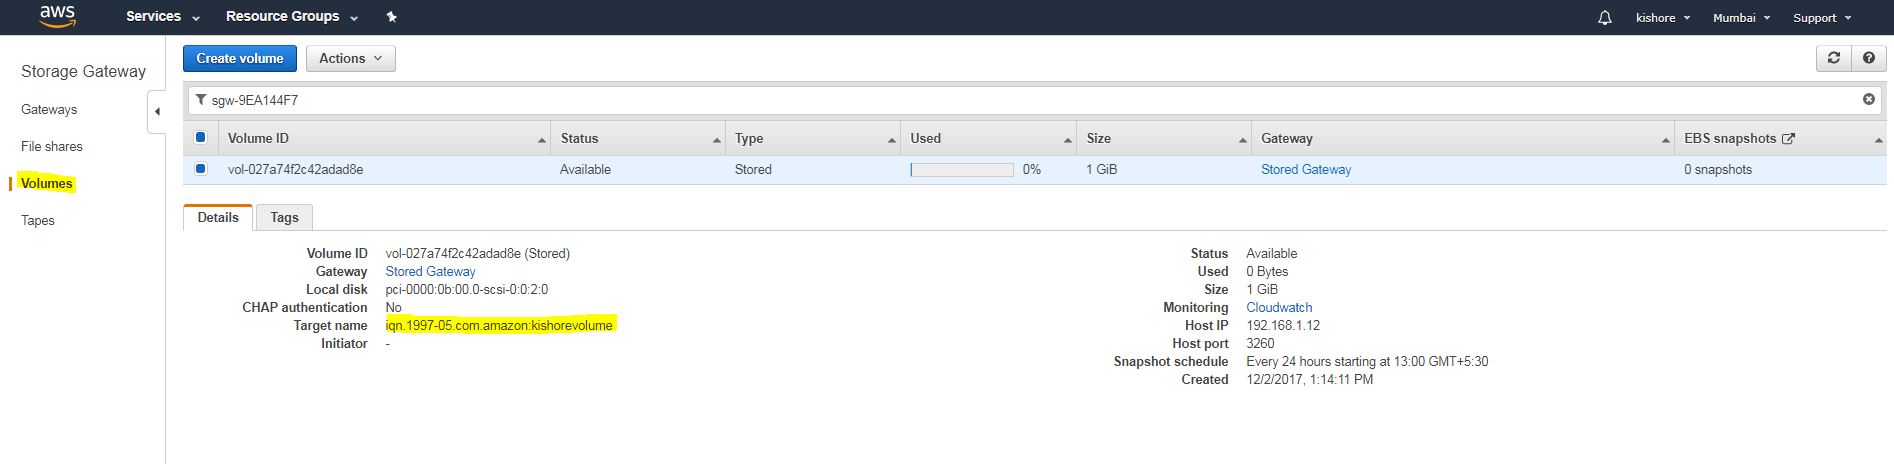Screen dimensions: 1894x464
Task: Toggle the select-all volumes header checkbox
Action: 200,137
